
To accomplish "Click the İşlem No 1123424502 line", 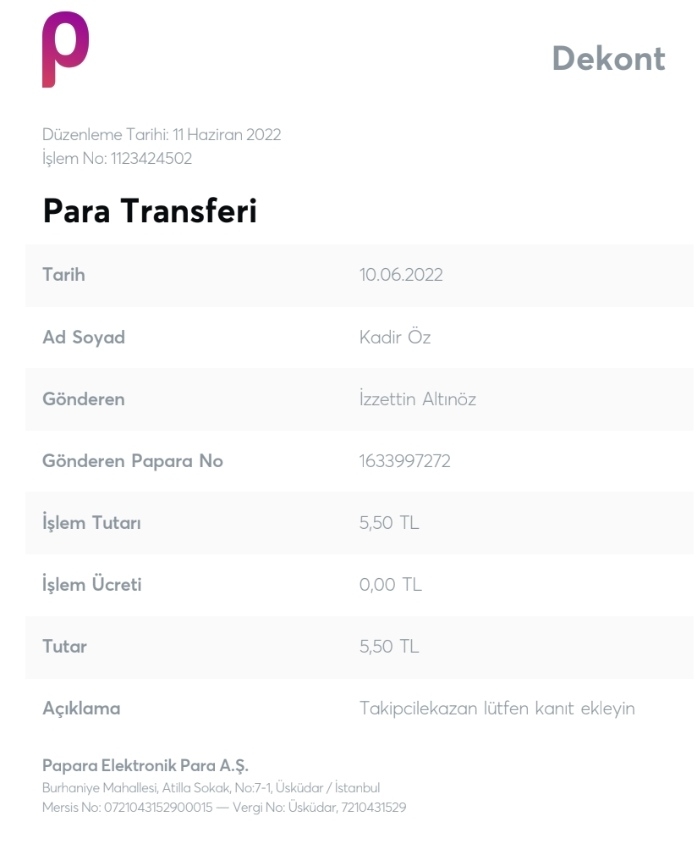I will point(117,158).
